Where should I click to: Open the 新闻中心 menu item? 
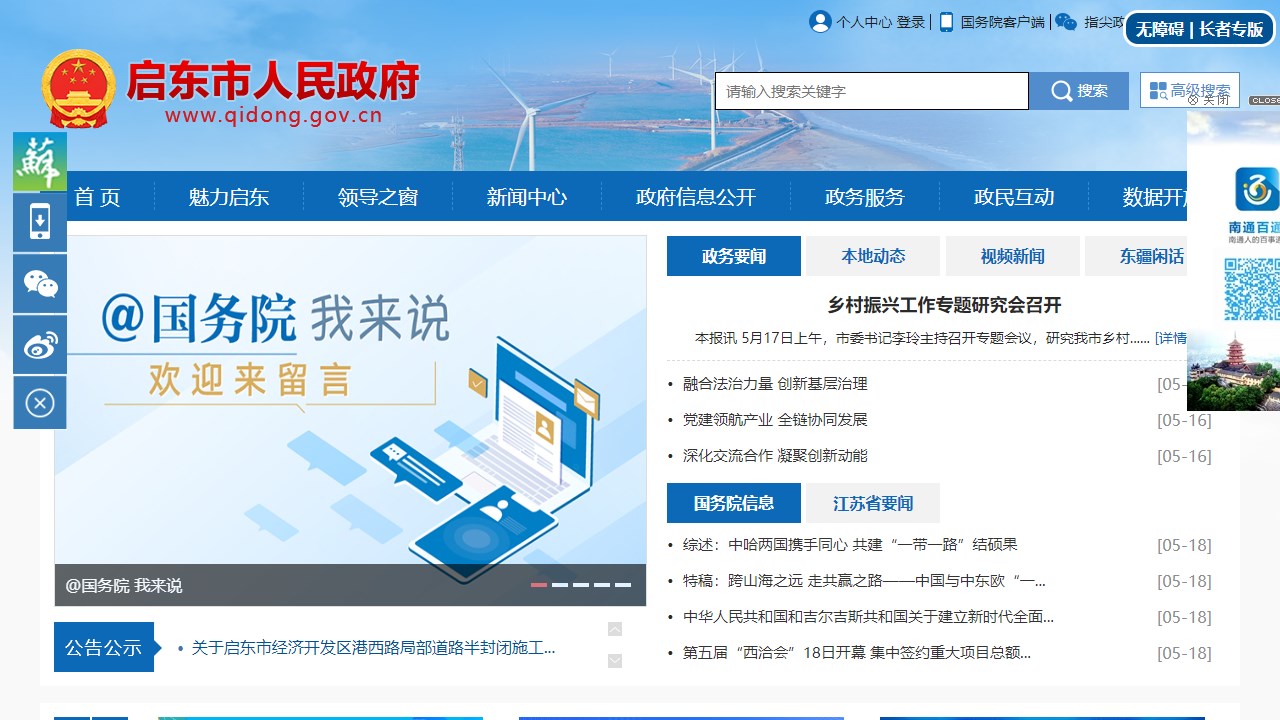click(527, 197)
